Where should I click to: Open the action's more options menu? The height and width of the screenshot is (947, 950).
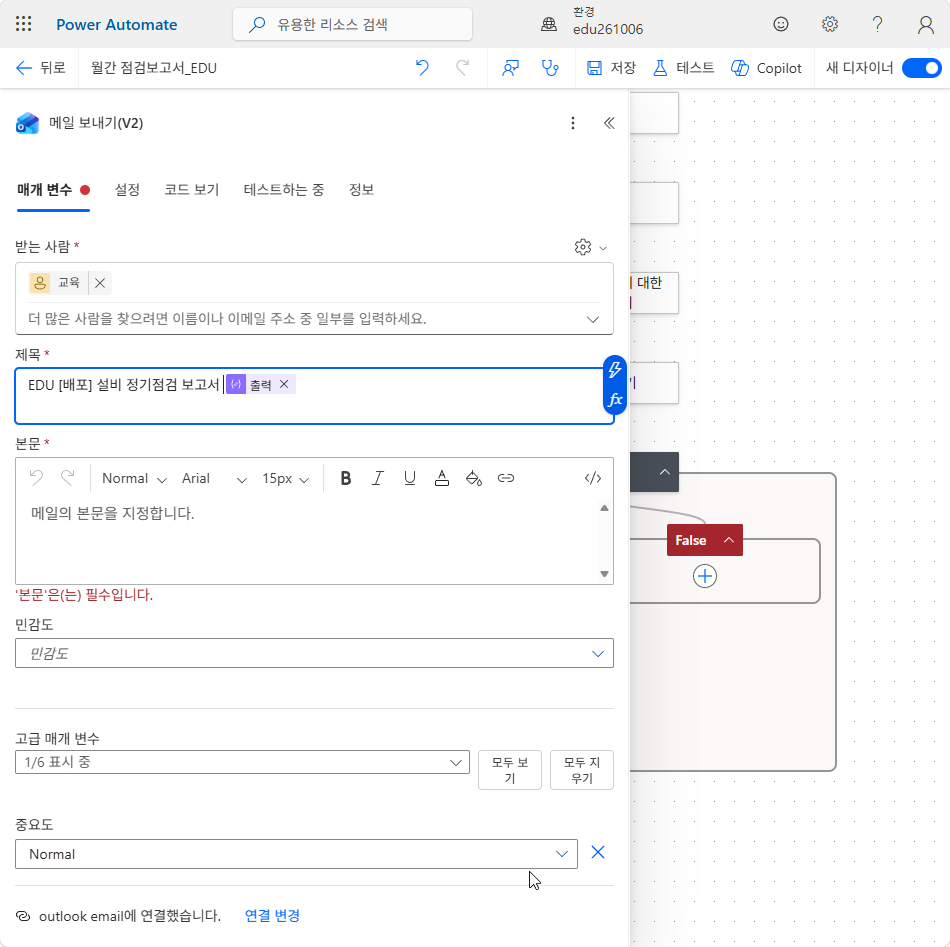point(573,123)
